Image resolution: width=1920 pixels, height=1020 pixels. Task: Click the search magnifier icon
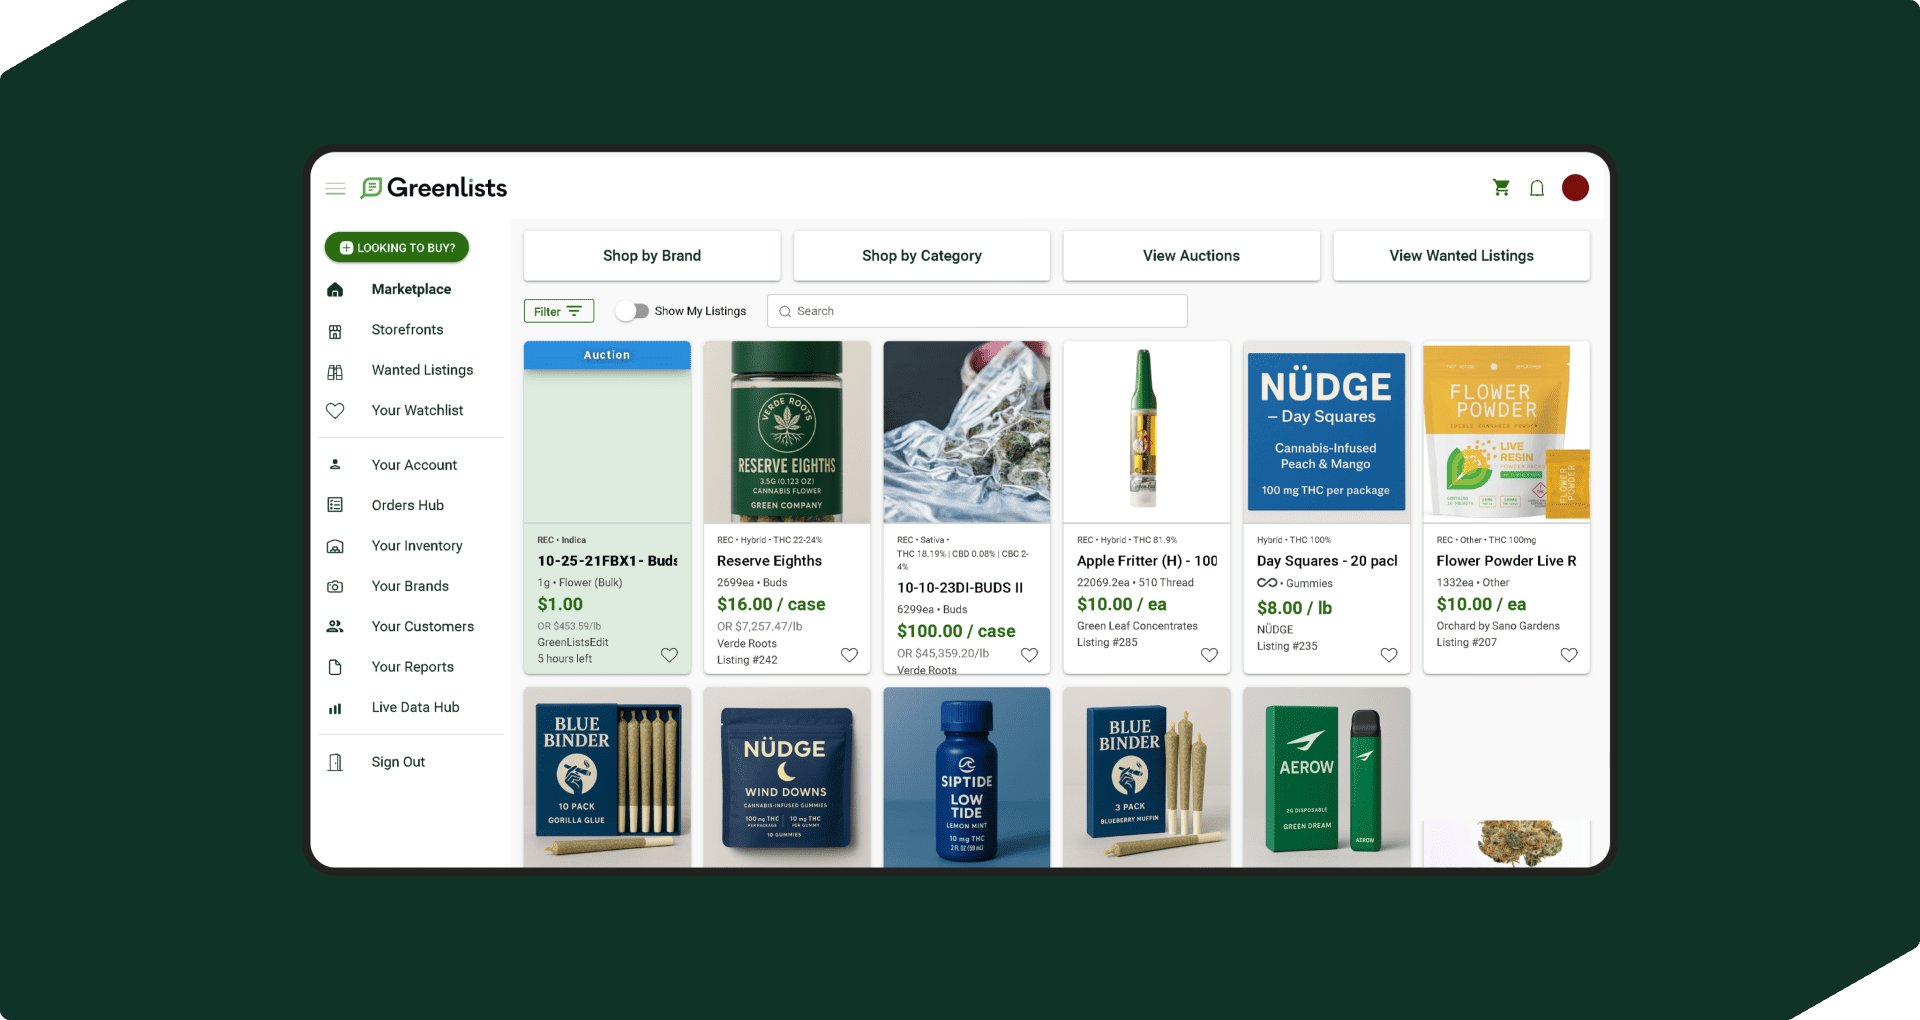pos(785,311)
